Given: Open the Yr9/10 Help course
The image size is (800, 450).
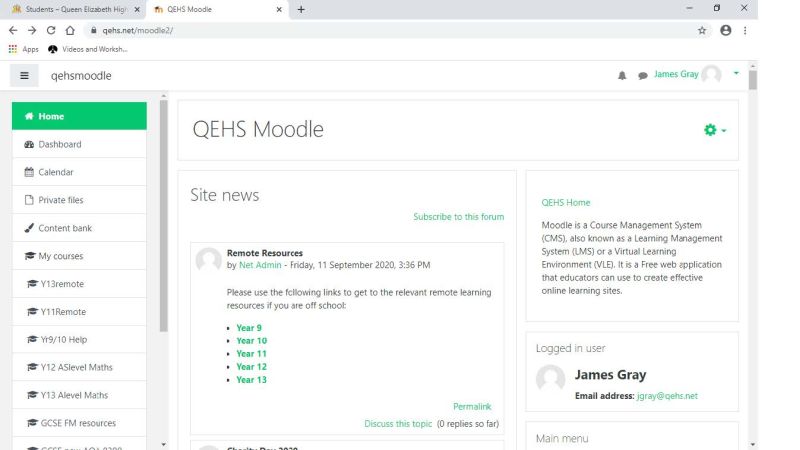Looking at the screenshot, I should coord(79,339).
